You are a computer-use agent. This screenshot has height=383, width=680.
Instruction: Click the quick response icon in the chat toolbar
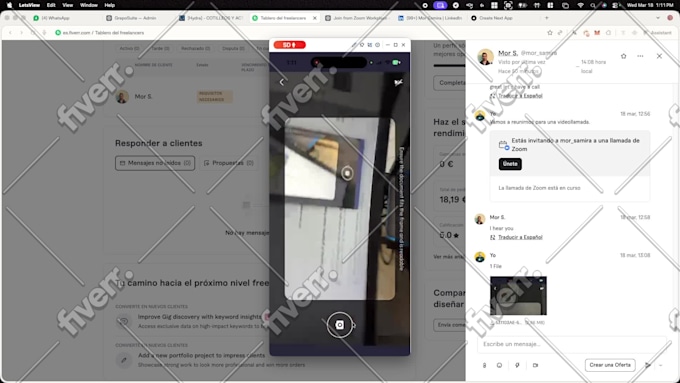click(517, 365)
